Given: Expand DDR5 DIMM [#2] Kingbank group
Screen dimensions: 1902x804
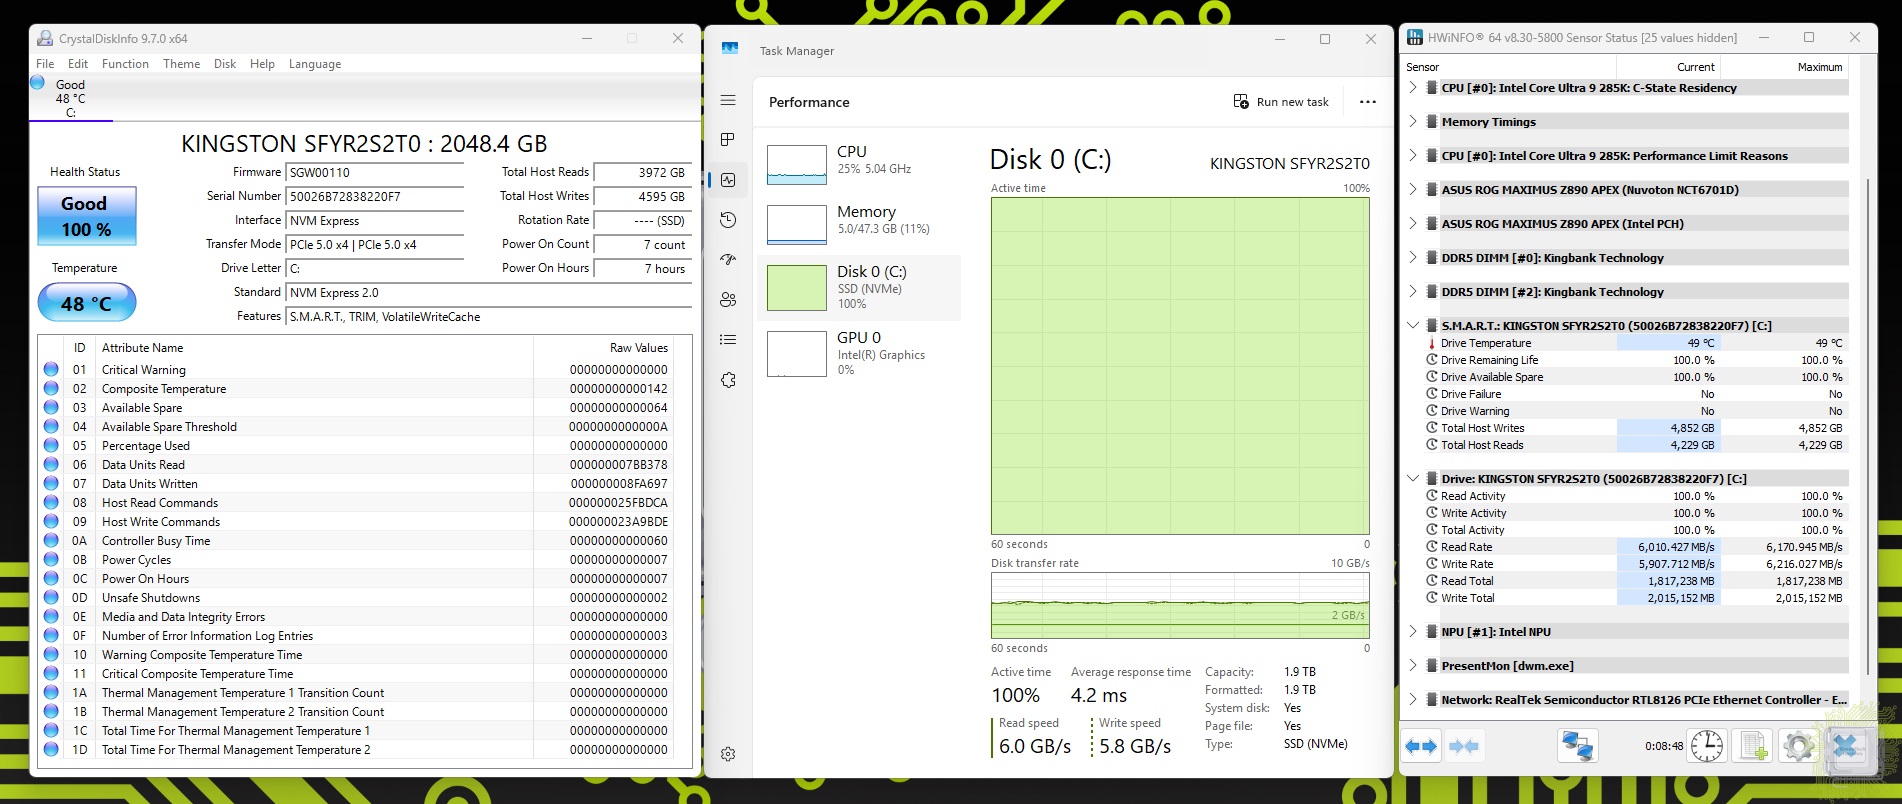Looking at the screenshot, I should pos(1413,292).
